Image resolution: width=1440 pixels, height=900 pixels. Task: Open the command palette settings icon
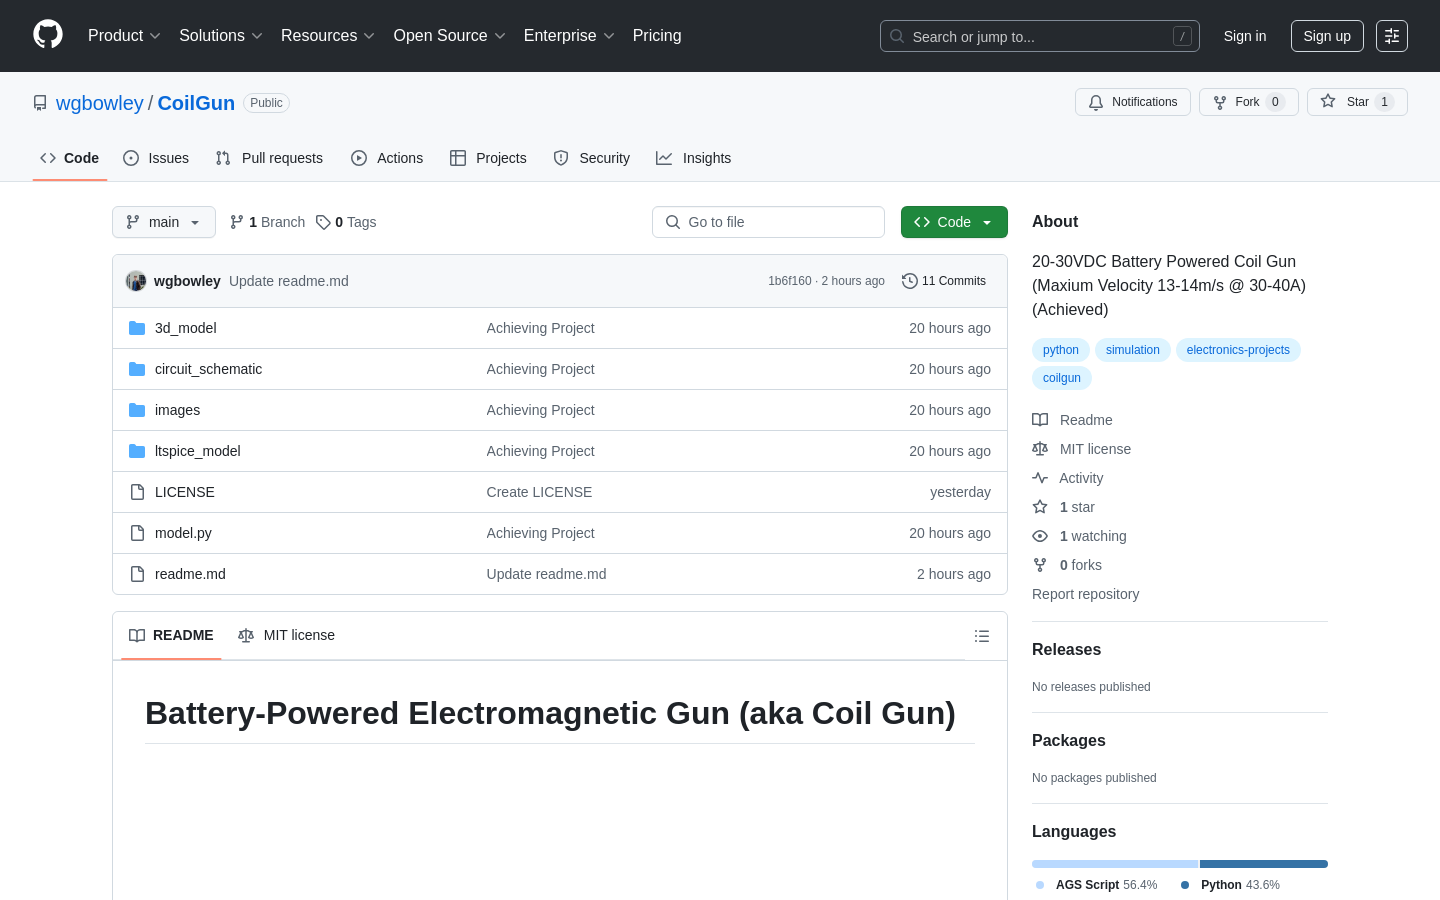point(1392,36)
